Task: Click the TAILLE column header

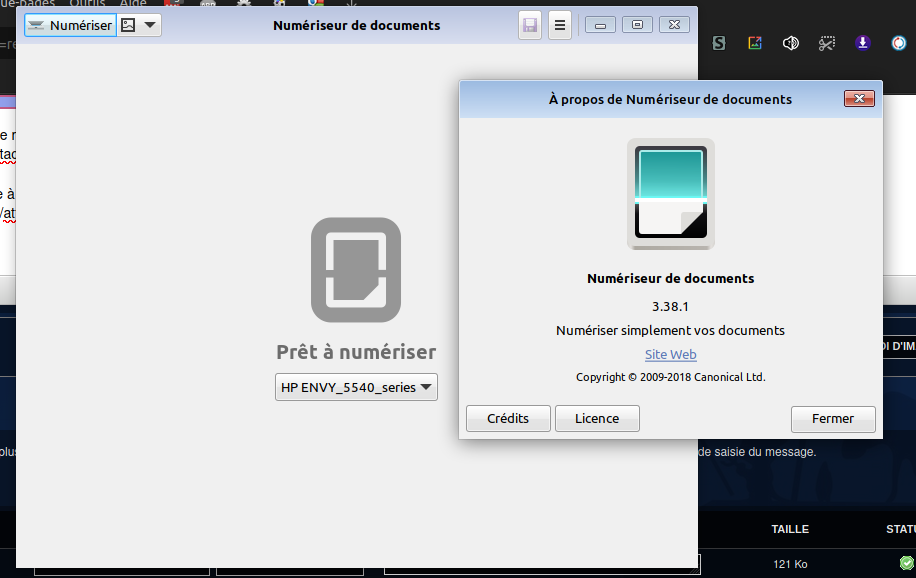Action: coord(789,529)
